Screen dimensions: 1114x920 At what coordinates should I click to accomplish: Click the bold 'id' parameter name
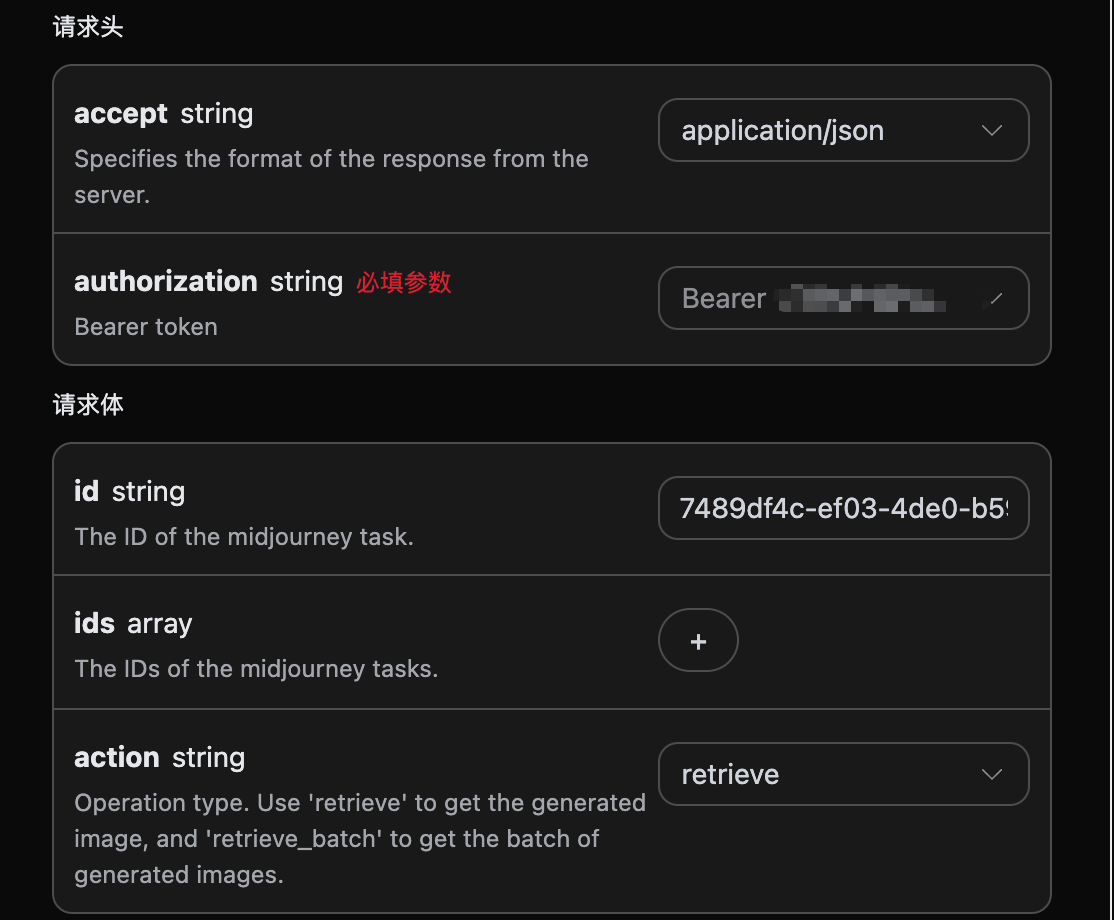pyautogui.click(x=86, y=492)
